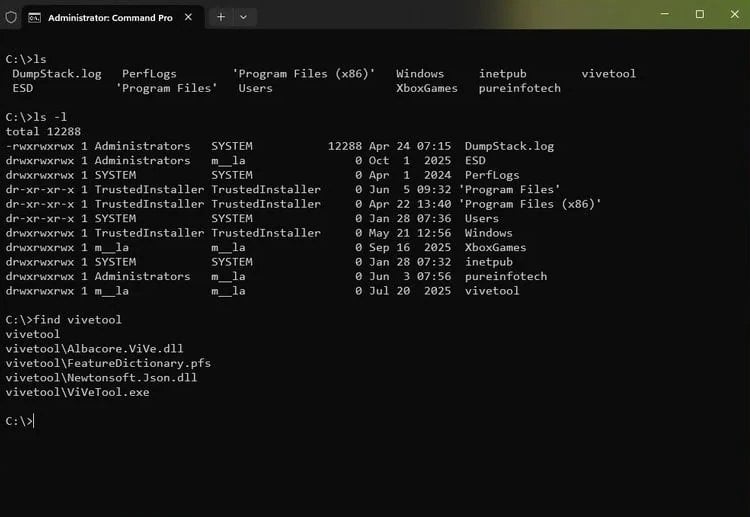Close the terminal window
Viewport: 750px width, 517px height.
pyautogui.click(x=735, y=14)
